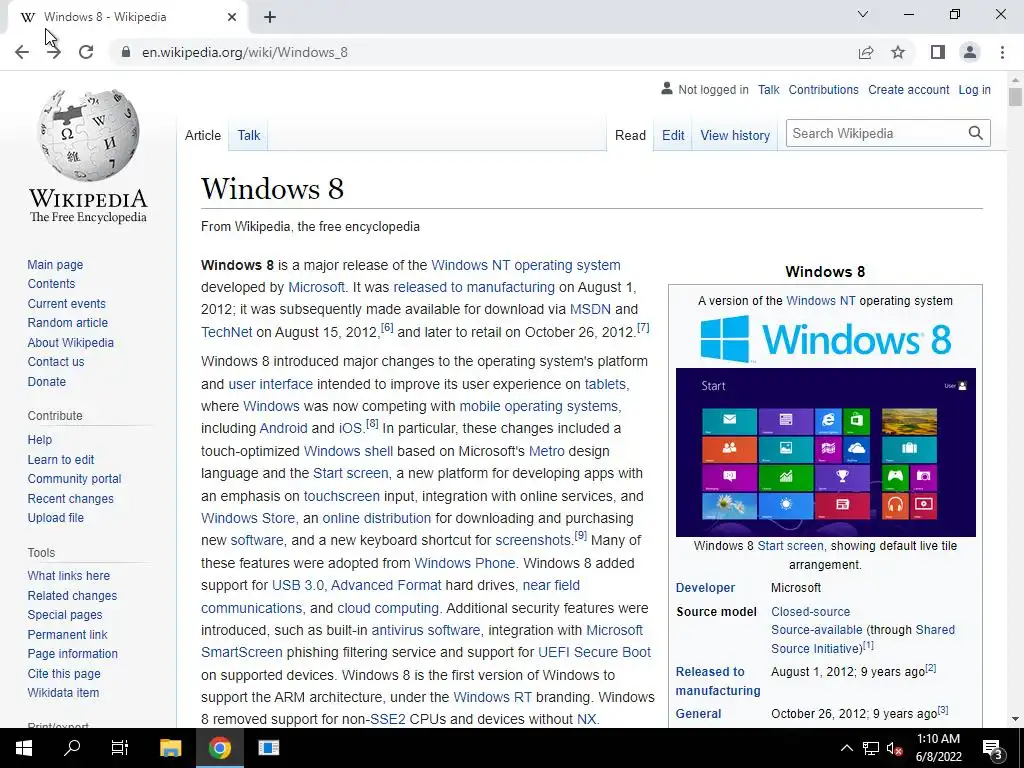Open the View history tab
1024x768 pixels.
735,135
